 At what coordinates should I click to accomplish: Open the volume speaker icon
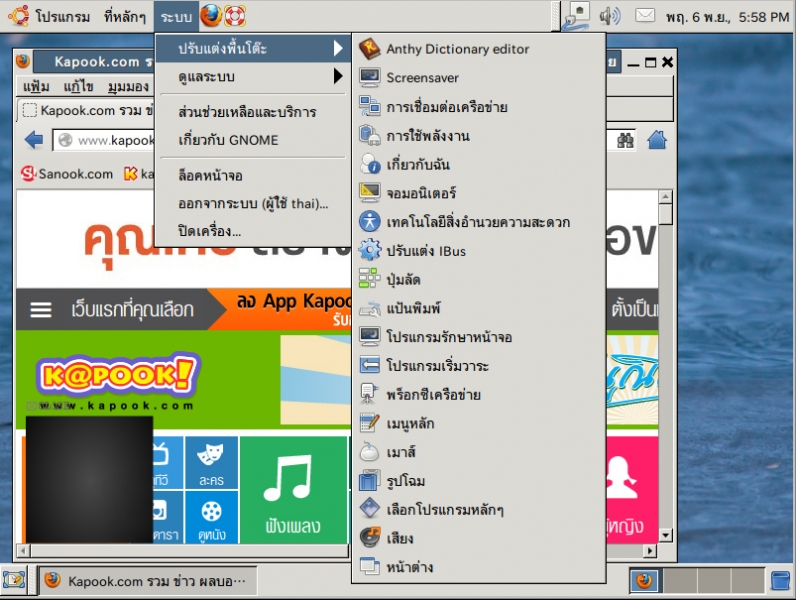point(610,16)
